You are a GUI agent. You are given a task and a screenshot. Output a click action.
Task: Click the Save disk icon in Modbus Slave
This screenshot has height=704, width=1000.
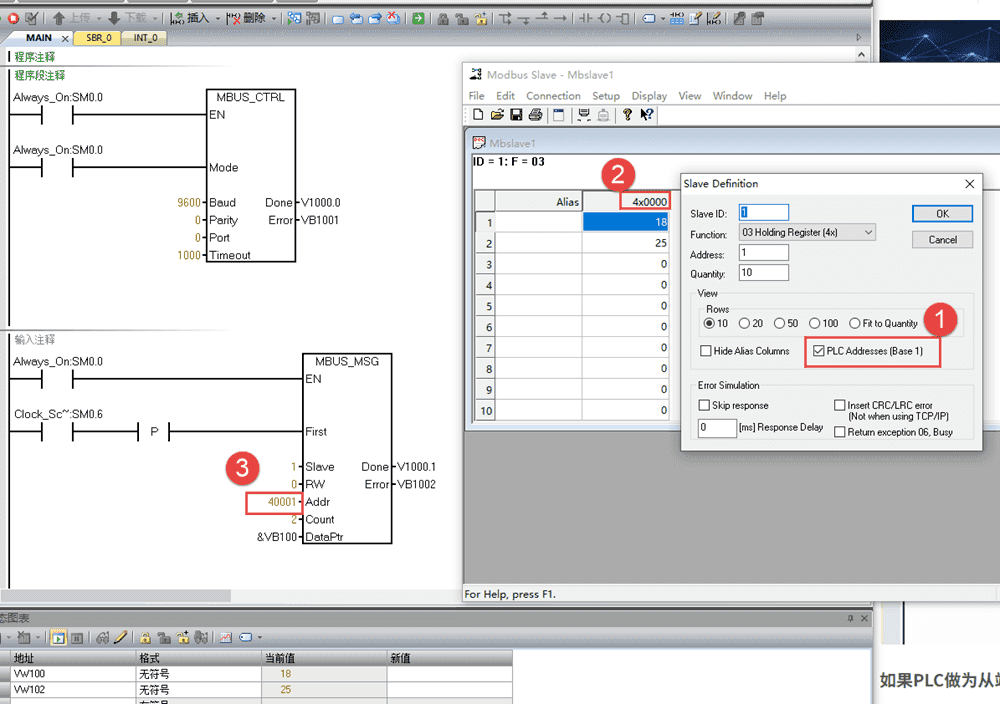tap(516, 115)
